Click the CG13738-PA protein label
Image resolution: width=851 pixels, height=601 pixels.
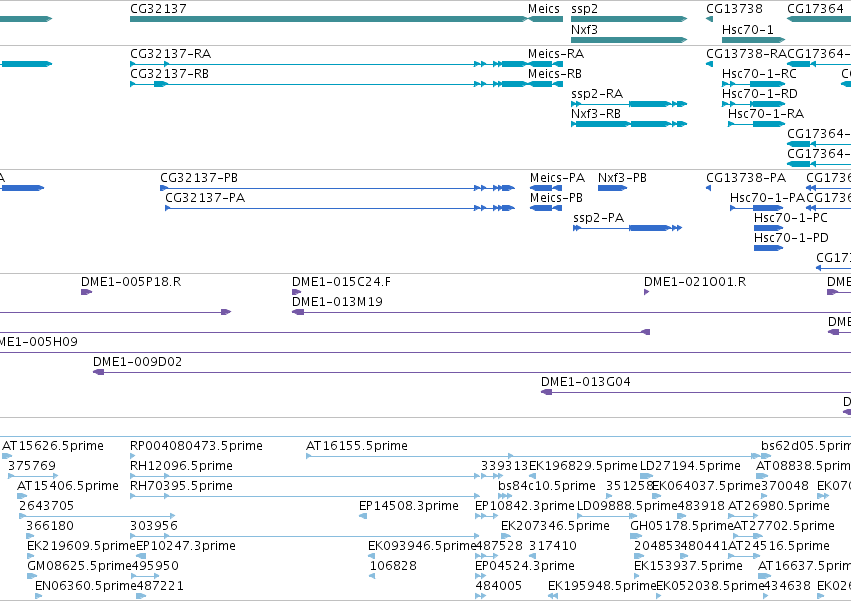click(x=746, y=178)
